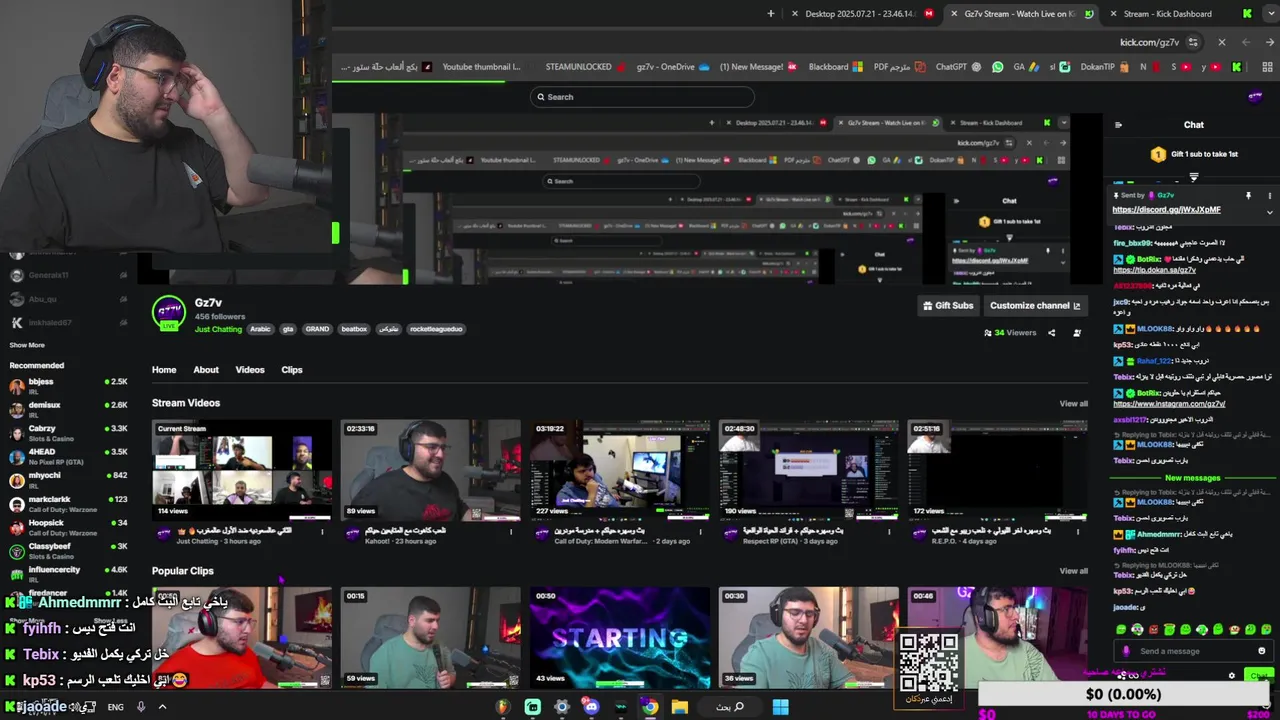Click the Customize channel button
This screenshot has width=1280, height=720.
[x=1035, y=306]
